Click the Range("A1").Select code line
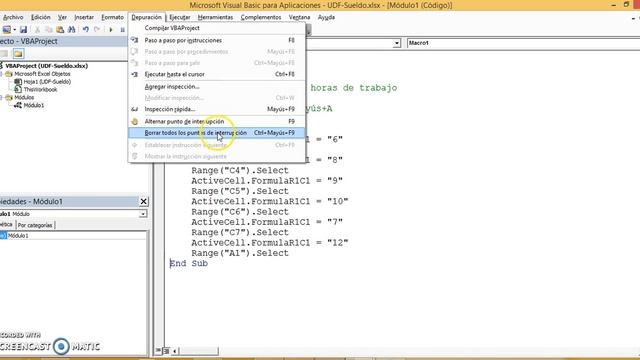The image size is (640, 360). [240, 253]
